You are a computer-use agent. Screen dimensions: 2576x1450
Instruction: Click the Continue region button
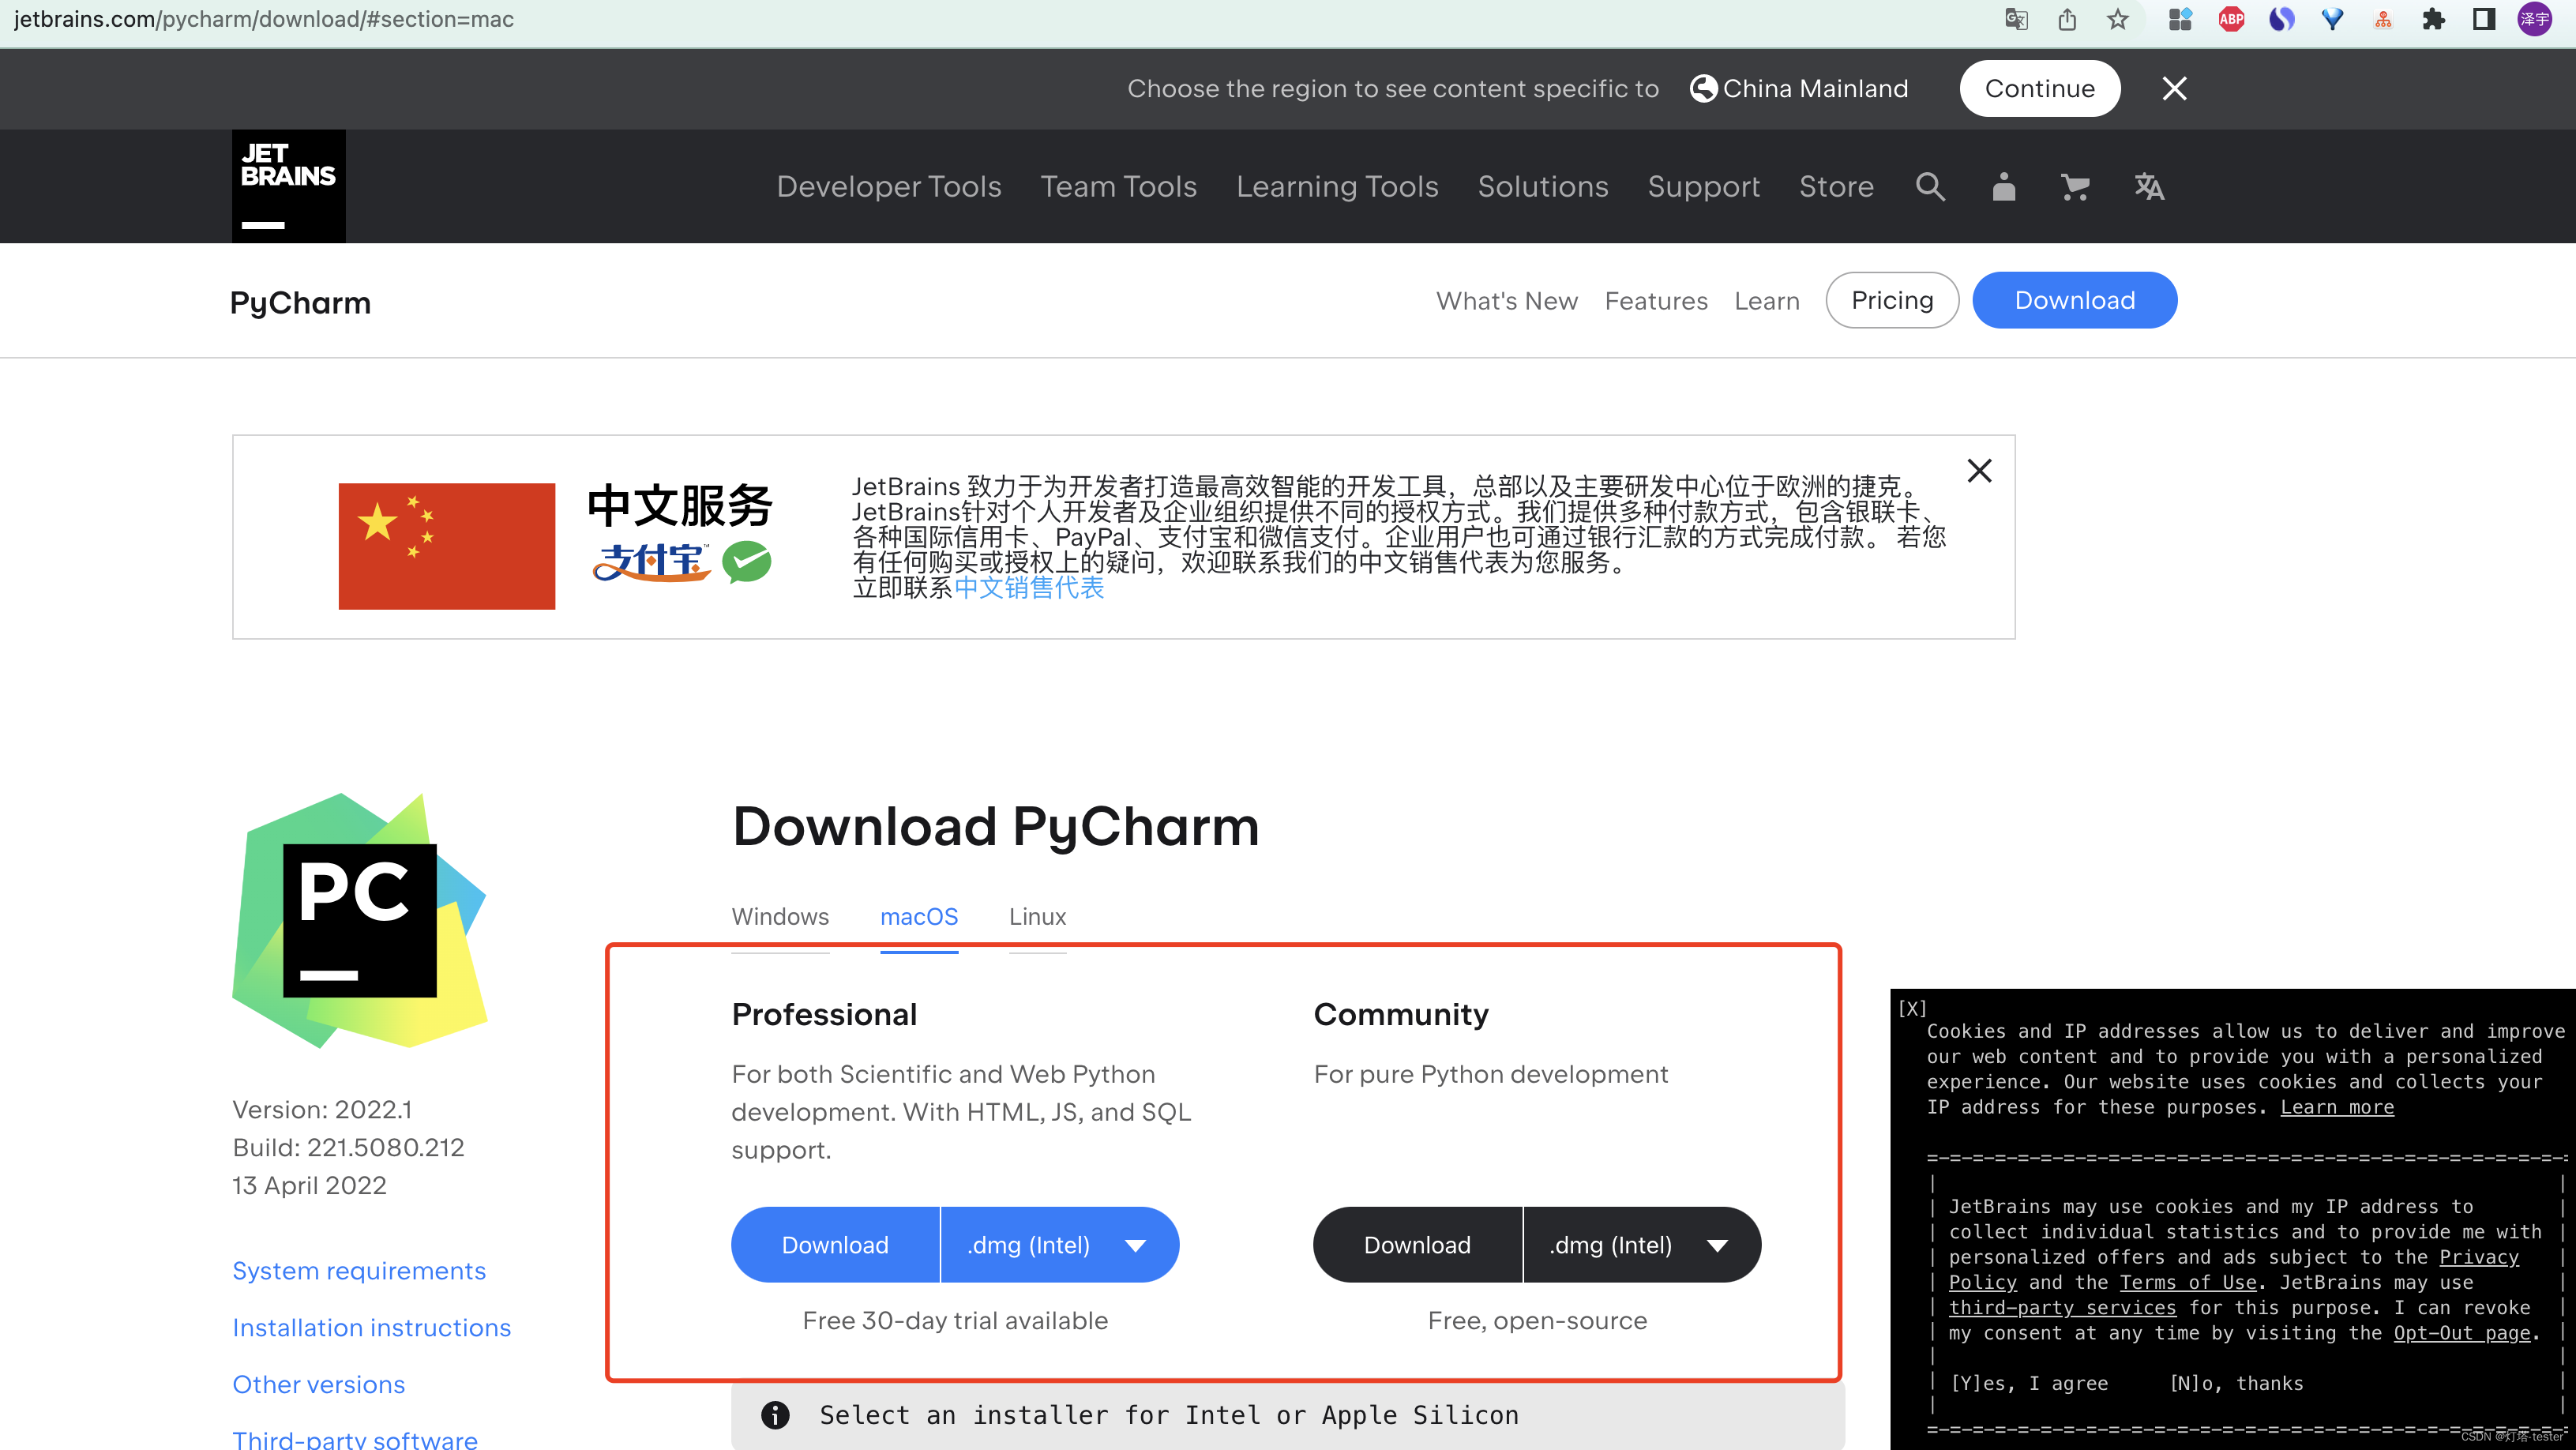click(x=2039, y=89)
